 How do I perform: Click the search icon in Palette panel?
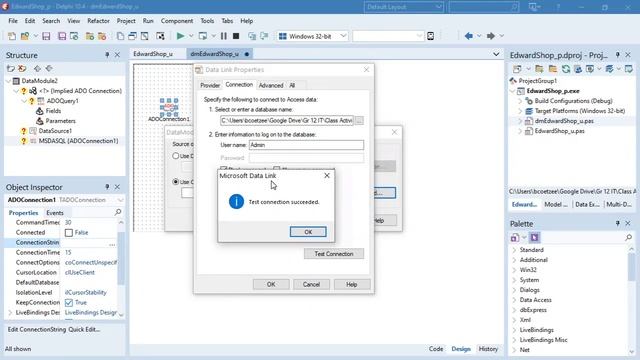click(x=629, y=237)
